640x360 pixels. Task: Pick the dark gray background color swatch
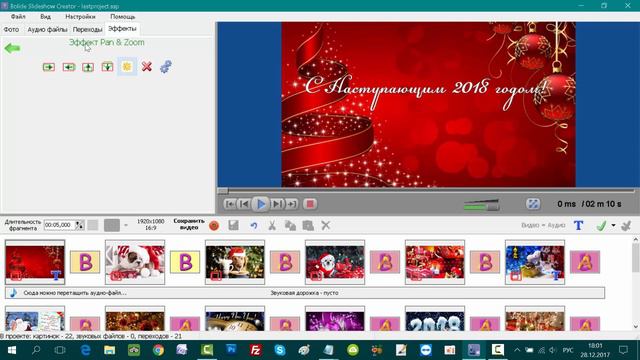[x=112, y=225]
